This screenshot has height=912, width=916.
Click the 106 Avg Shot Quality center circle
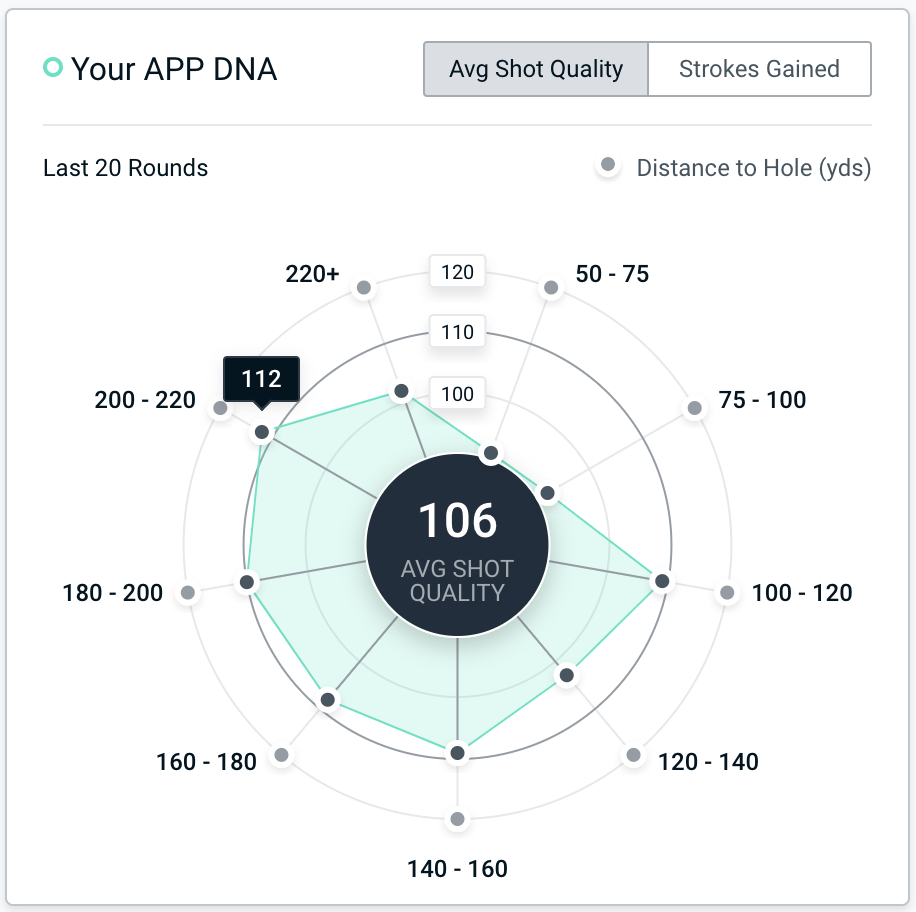pos(457,543)
